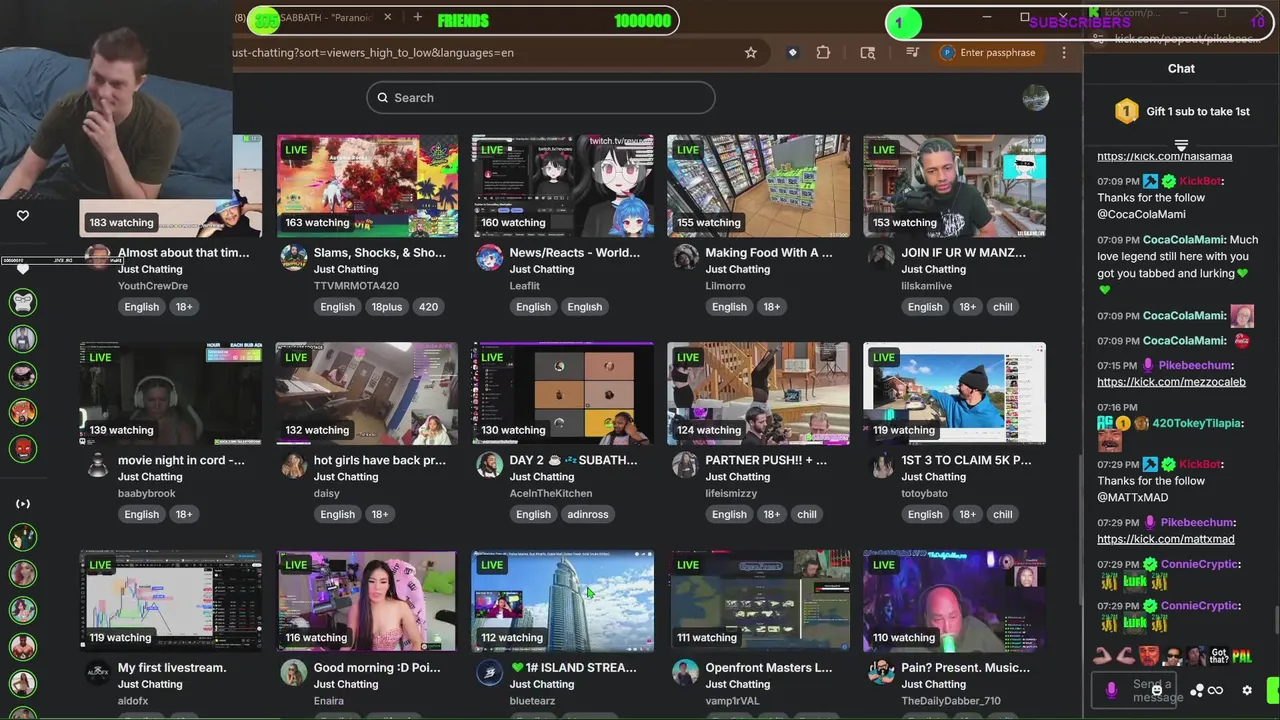Click the page URL in address bar
Image resolution: width=1280 pixels, height=720 pixels.
374,53
